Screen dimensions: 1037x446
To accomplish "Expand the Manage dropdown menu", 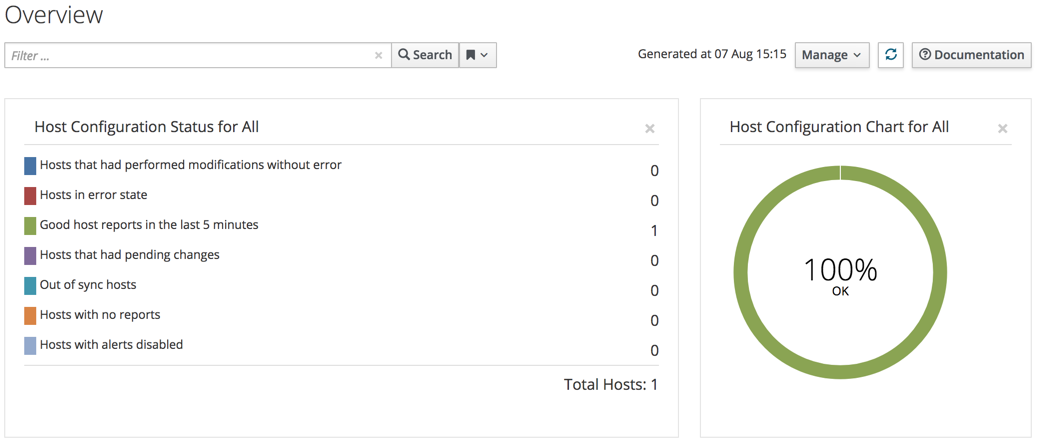I will [831, 55].
